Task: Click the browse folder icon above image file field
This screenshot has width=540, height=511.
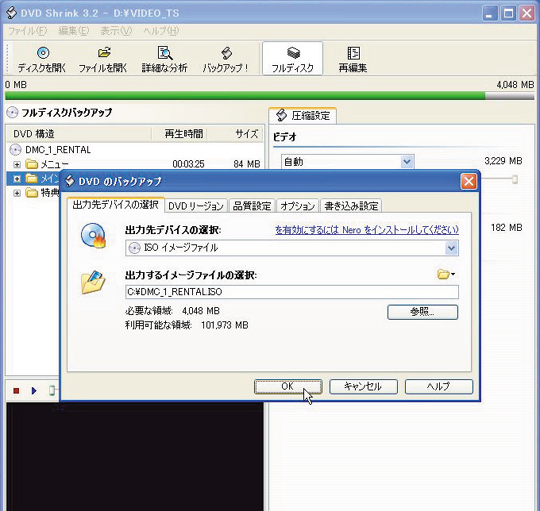Action: [446, 274]
